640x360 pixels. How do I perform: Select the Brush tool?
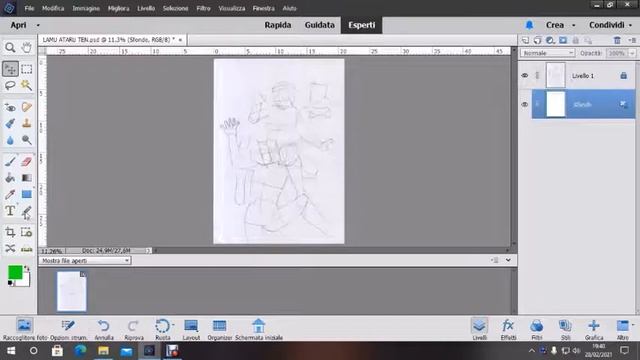pyautogui.click(x=10, y=162)
